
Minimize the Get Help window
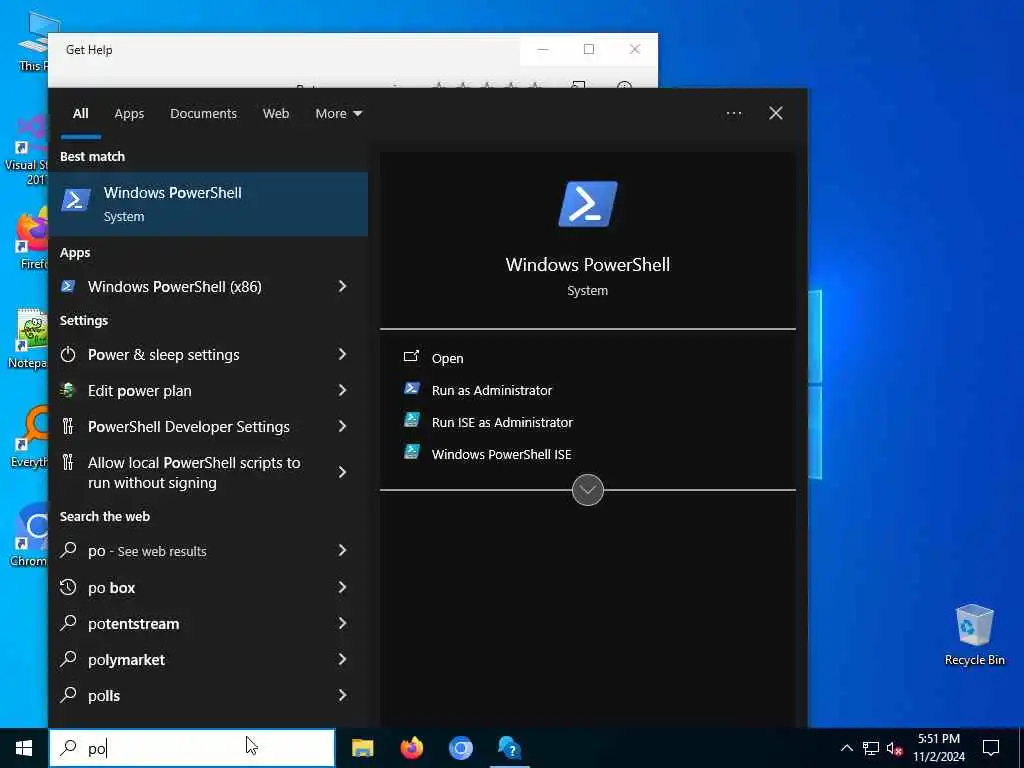pos(543,49)
